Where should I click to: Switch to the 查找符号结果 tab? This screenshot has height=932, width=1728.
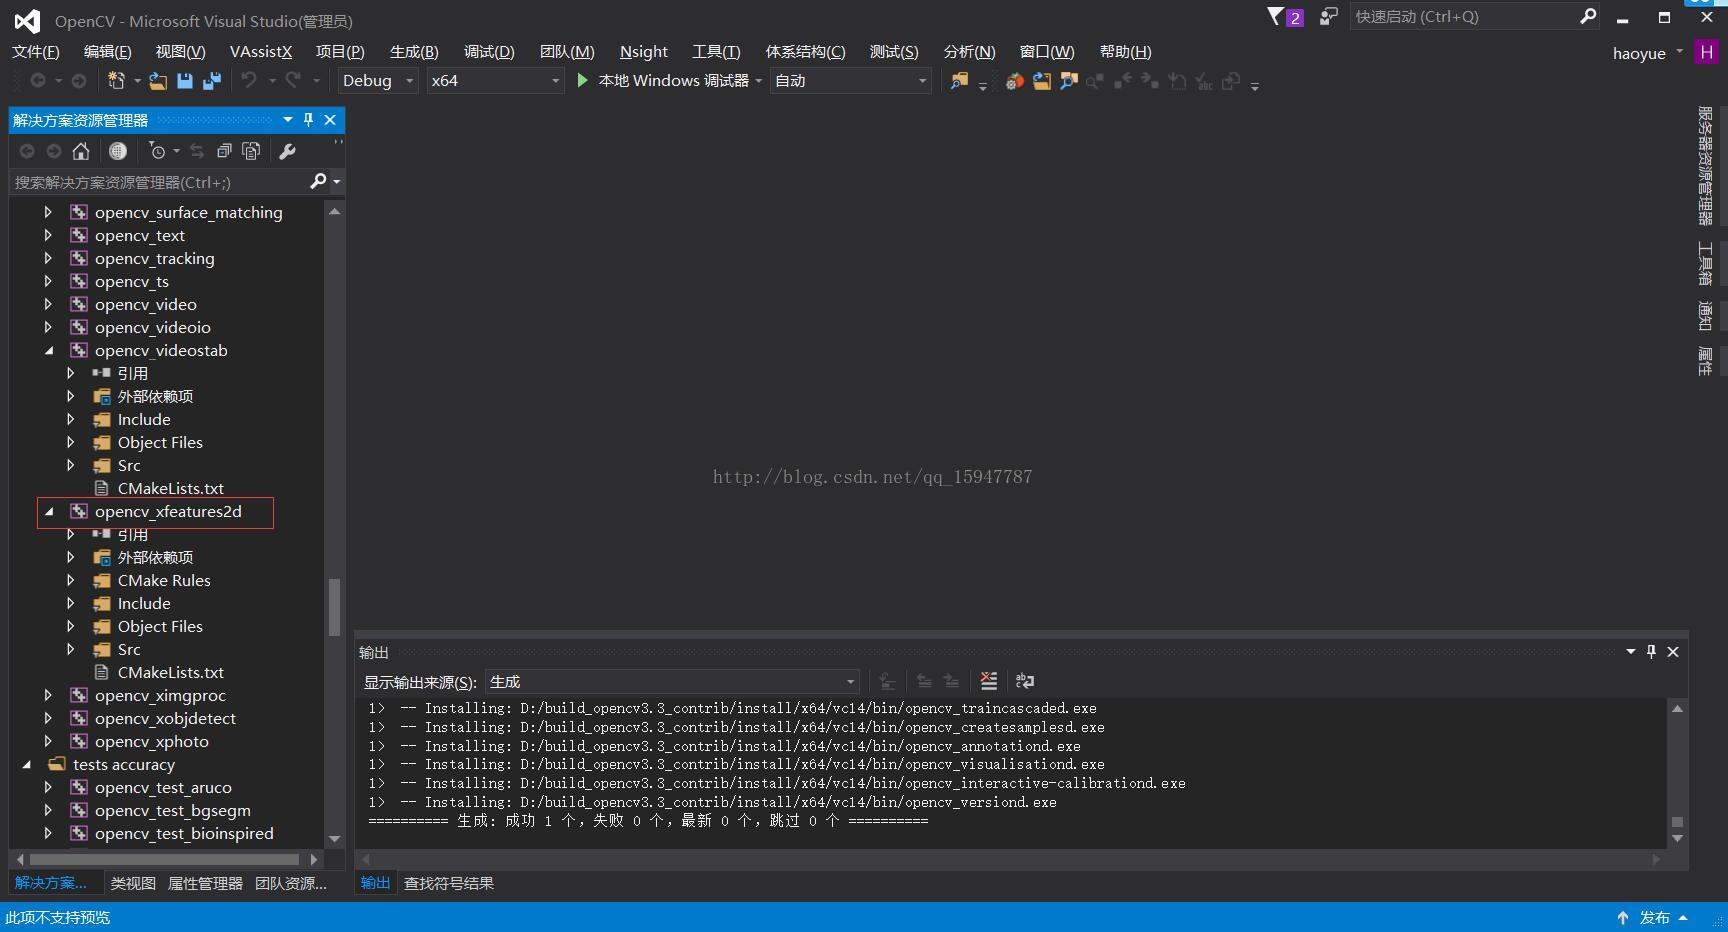[x=449, y=883]
